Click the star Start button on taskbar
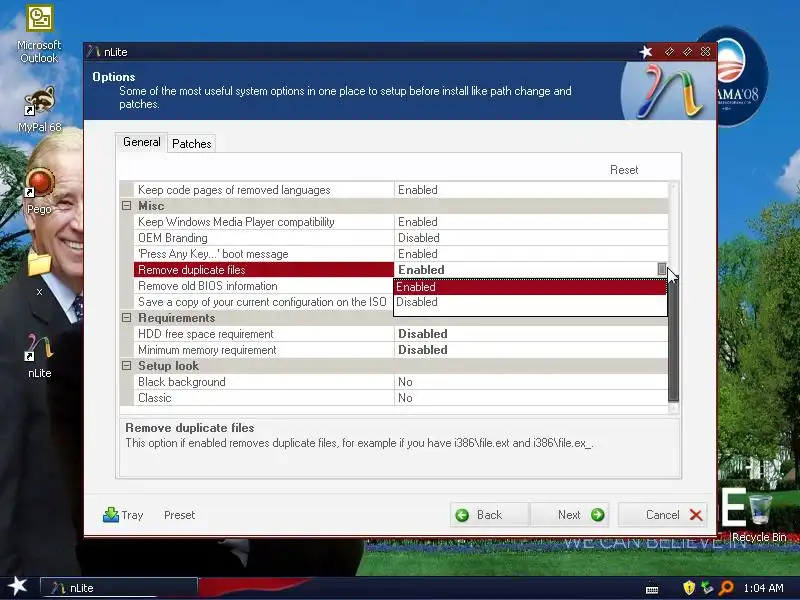The width and height of the screenshot is (800, 600). point(17,586)
